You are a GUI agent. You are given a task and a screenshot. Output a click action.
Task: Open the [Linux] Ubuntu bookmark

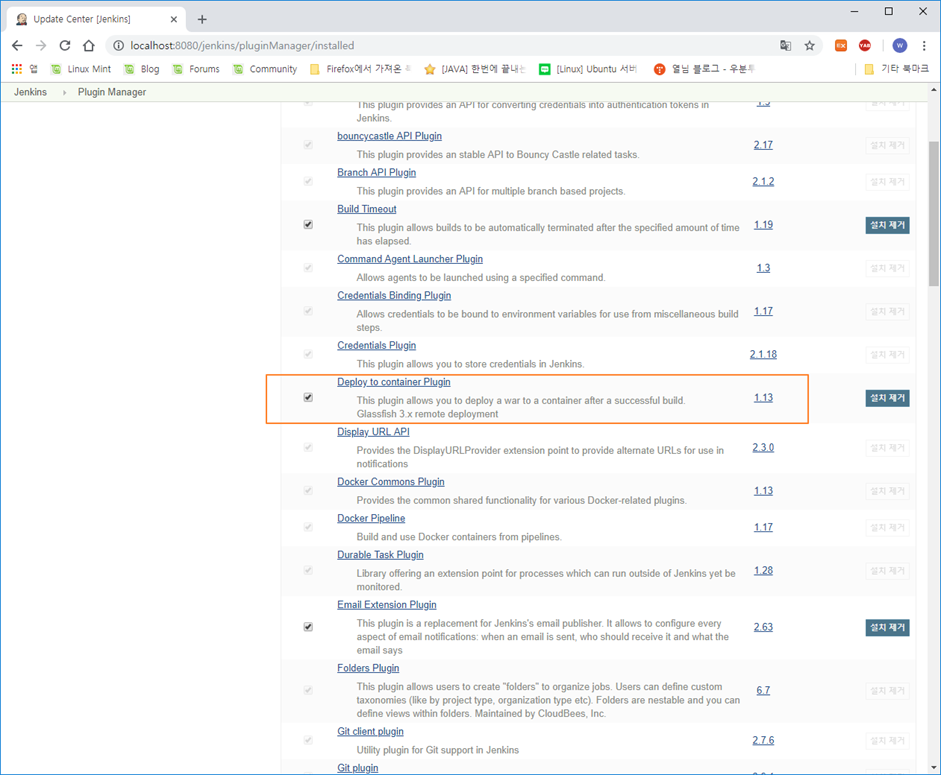pos(588,69)
